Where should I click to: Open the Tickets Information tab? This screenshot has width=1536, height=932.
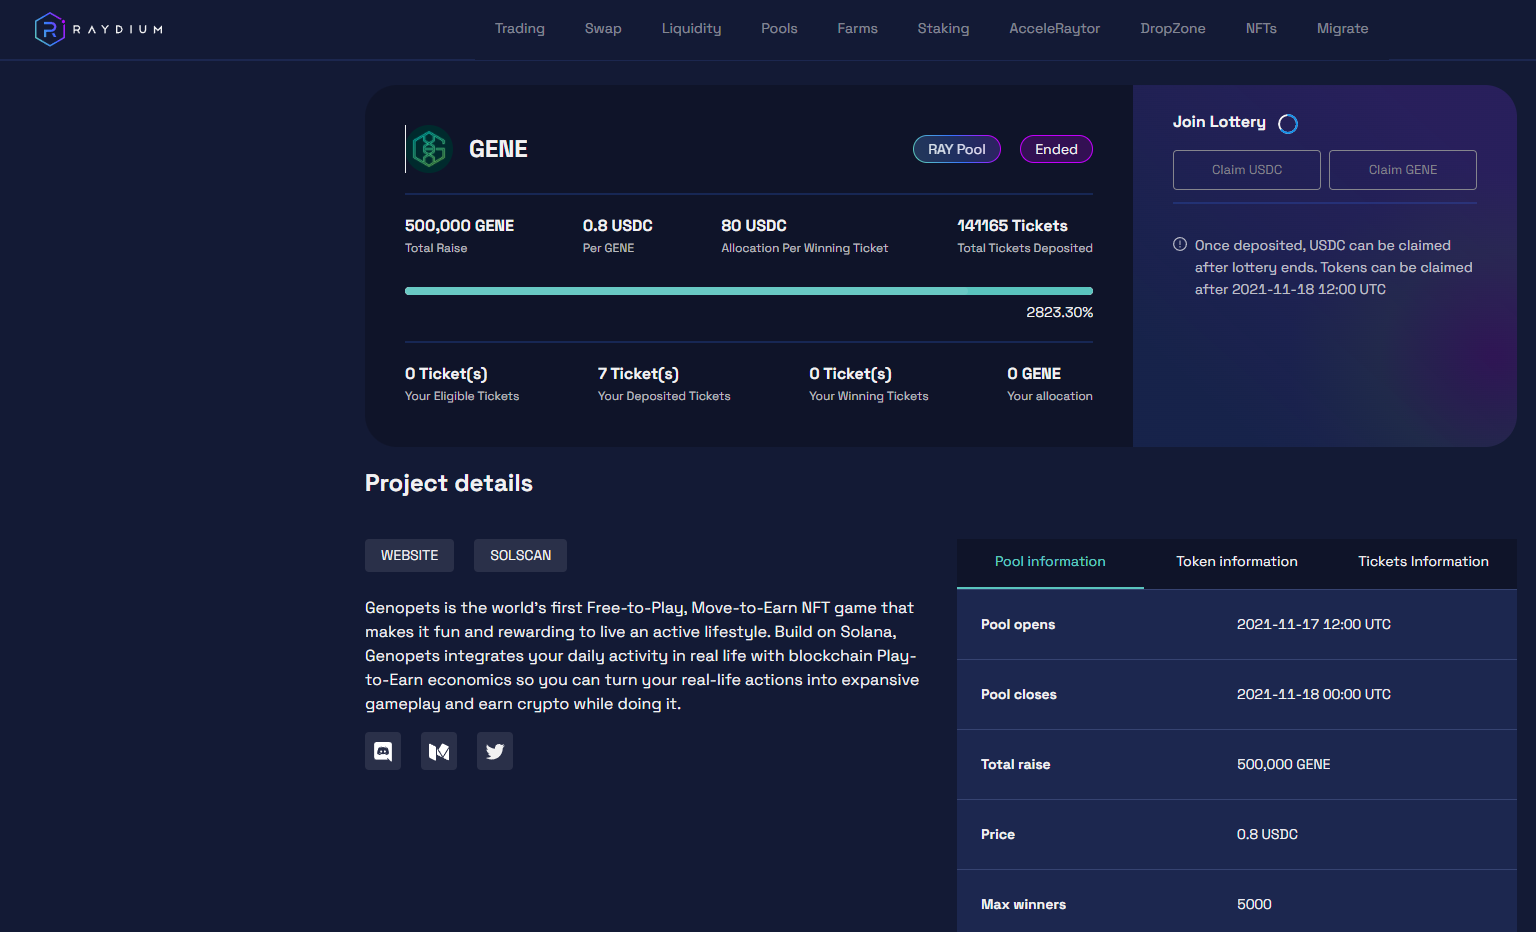[x=1423, y=562]
